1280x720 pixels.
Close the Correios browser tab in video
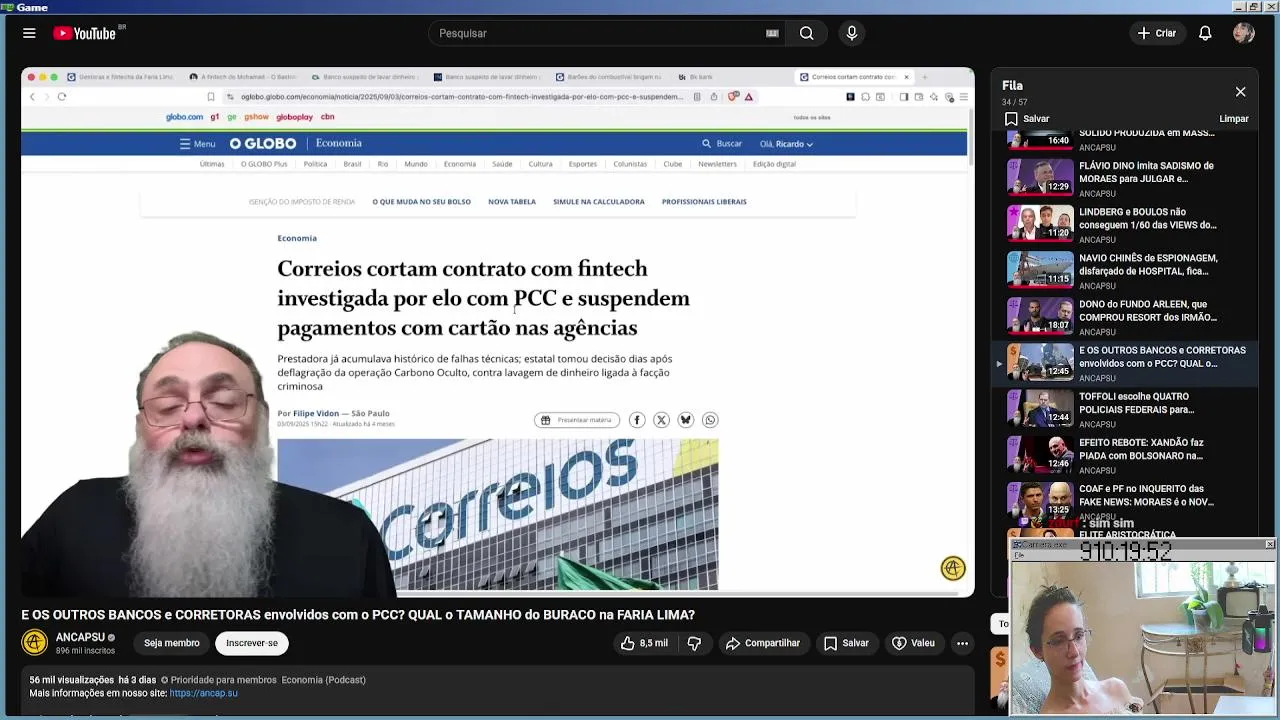pos(906,77)
